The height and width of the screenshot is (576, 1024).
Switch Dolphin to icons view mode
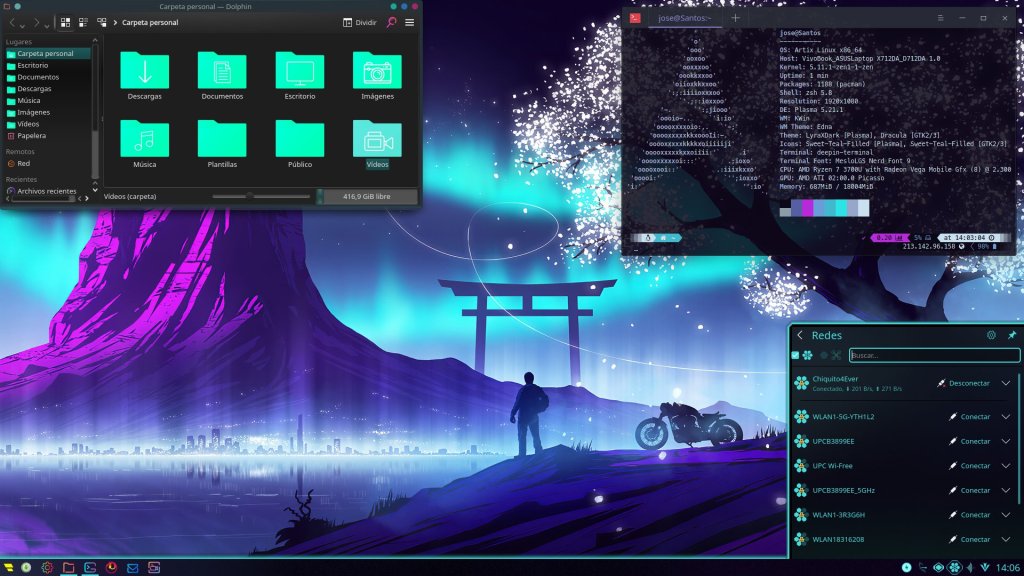(x=65, y=22)
